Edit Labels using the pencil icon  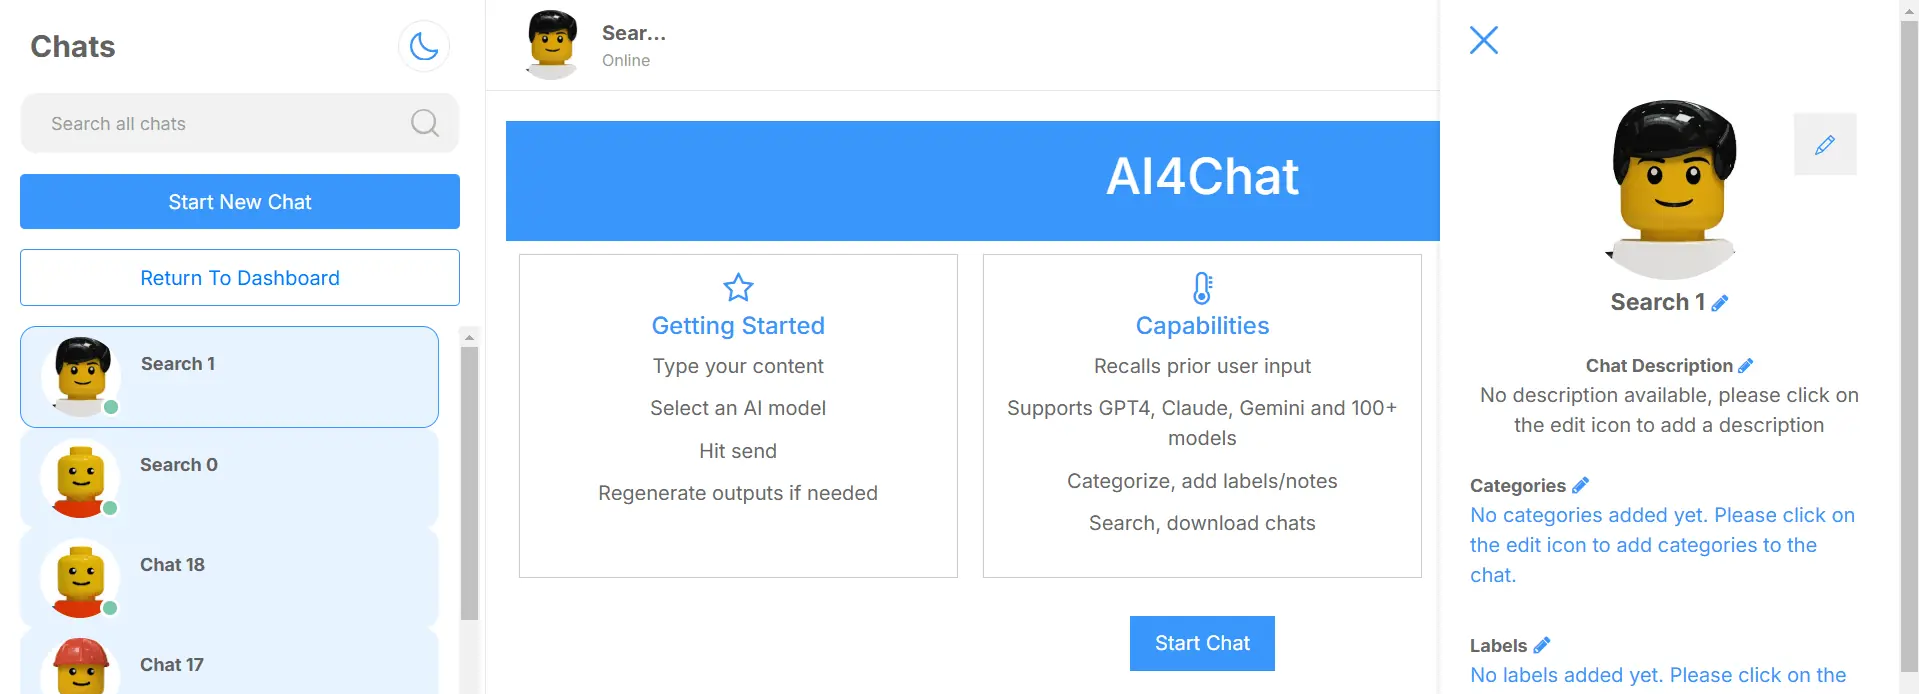(1542, 645)
